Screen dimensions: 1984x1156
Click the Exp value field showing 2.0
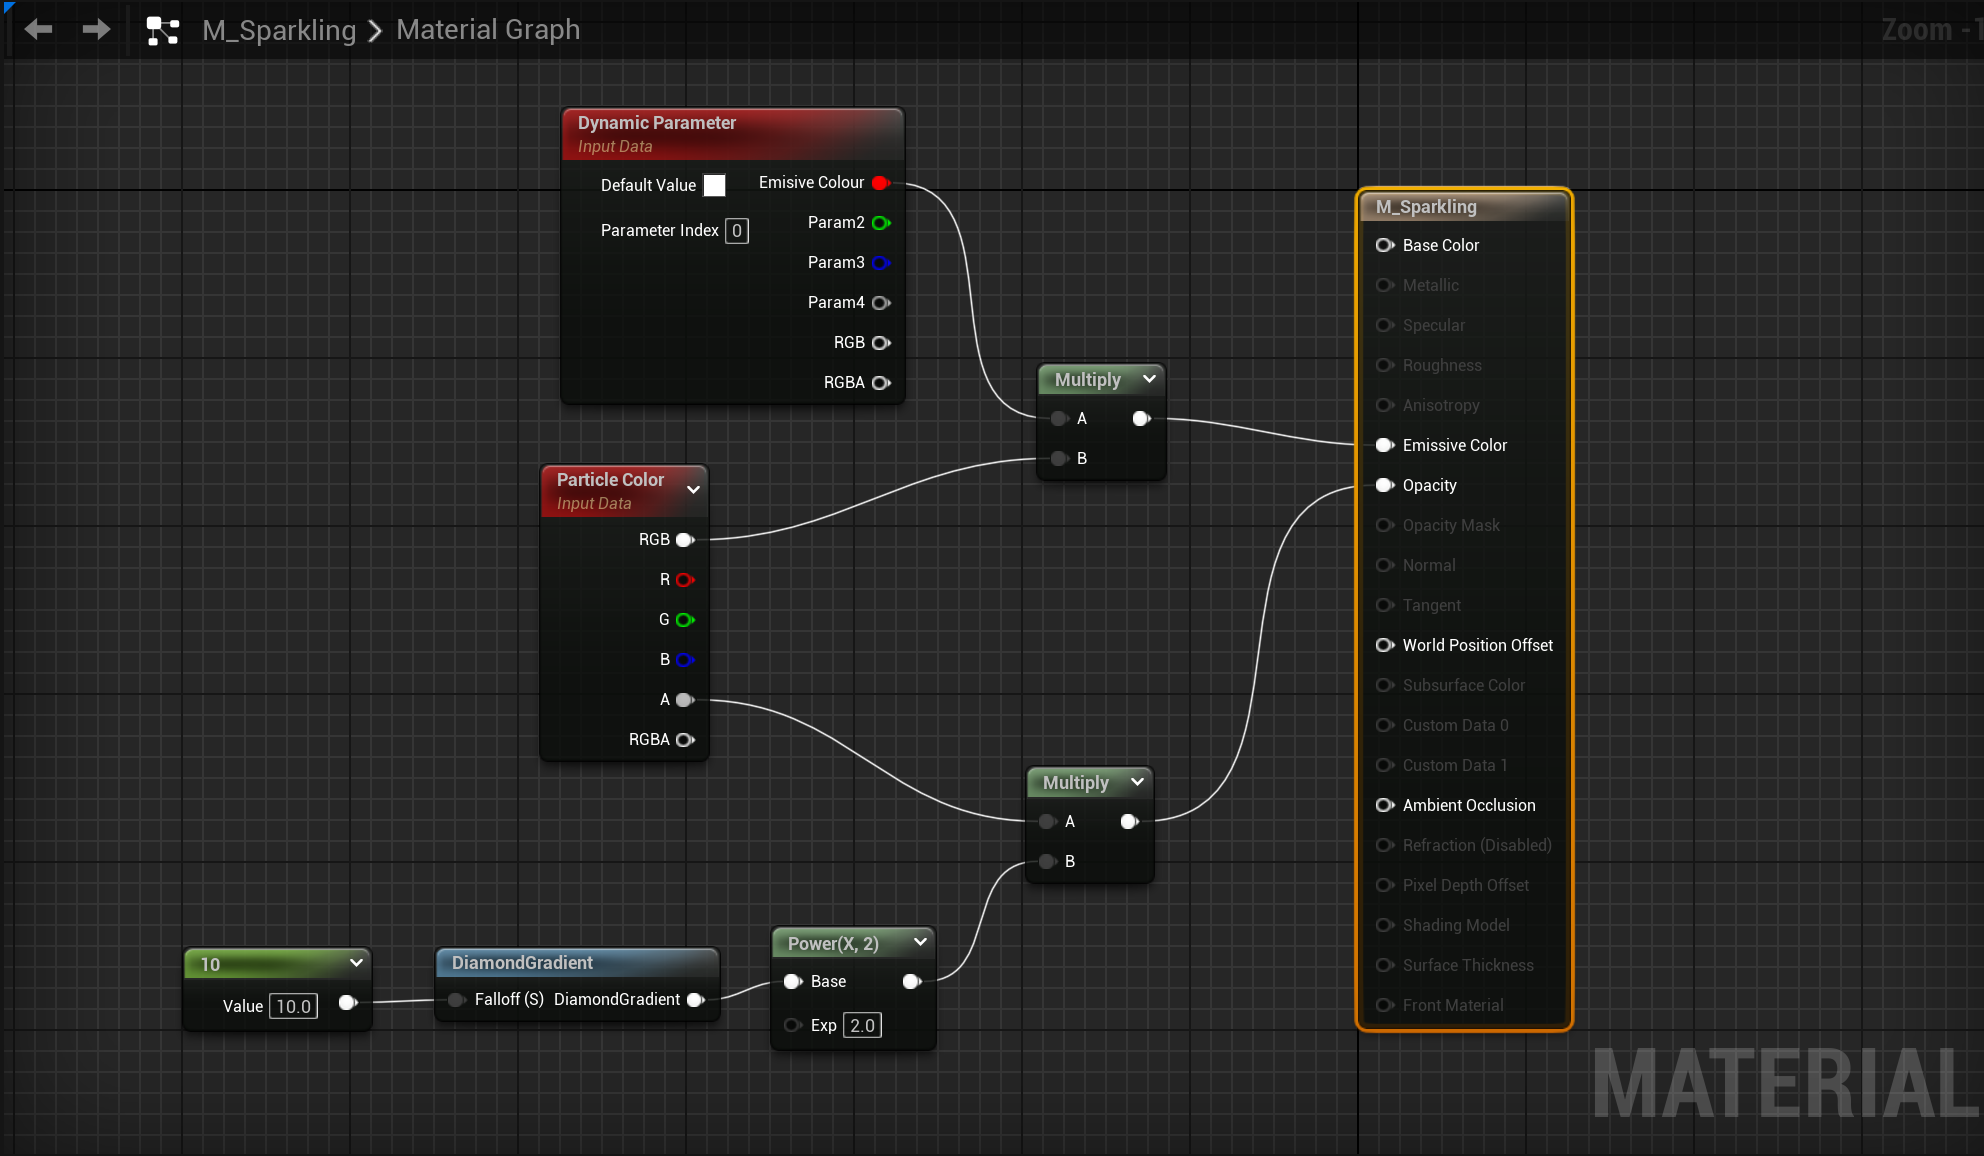point(862,1025)
